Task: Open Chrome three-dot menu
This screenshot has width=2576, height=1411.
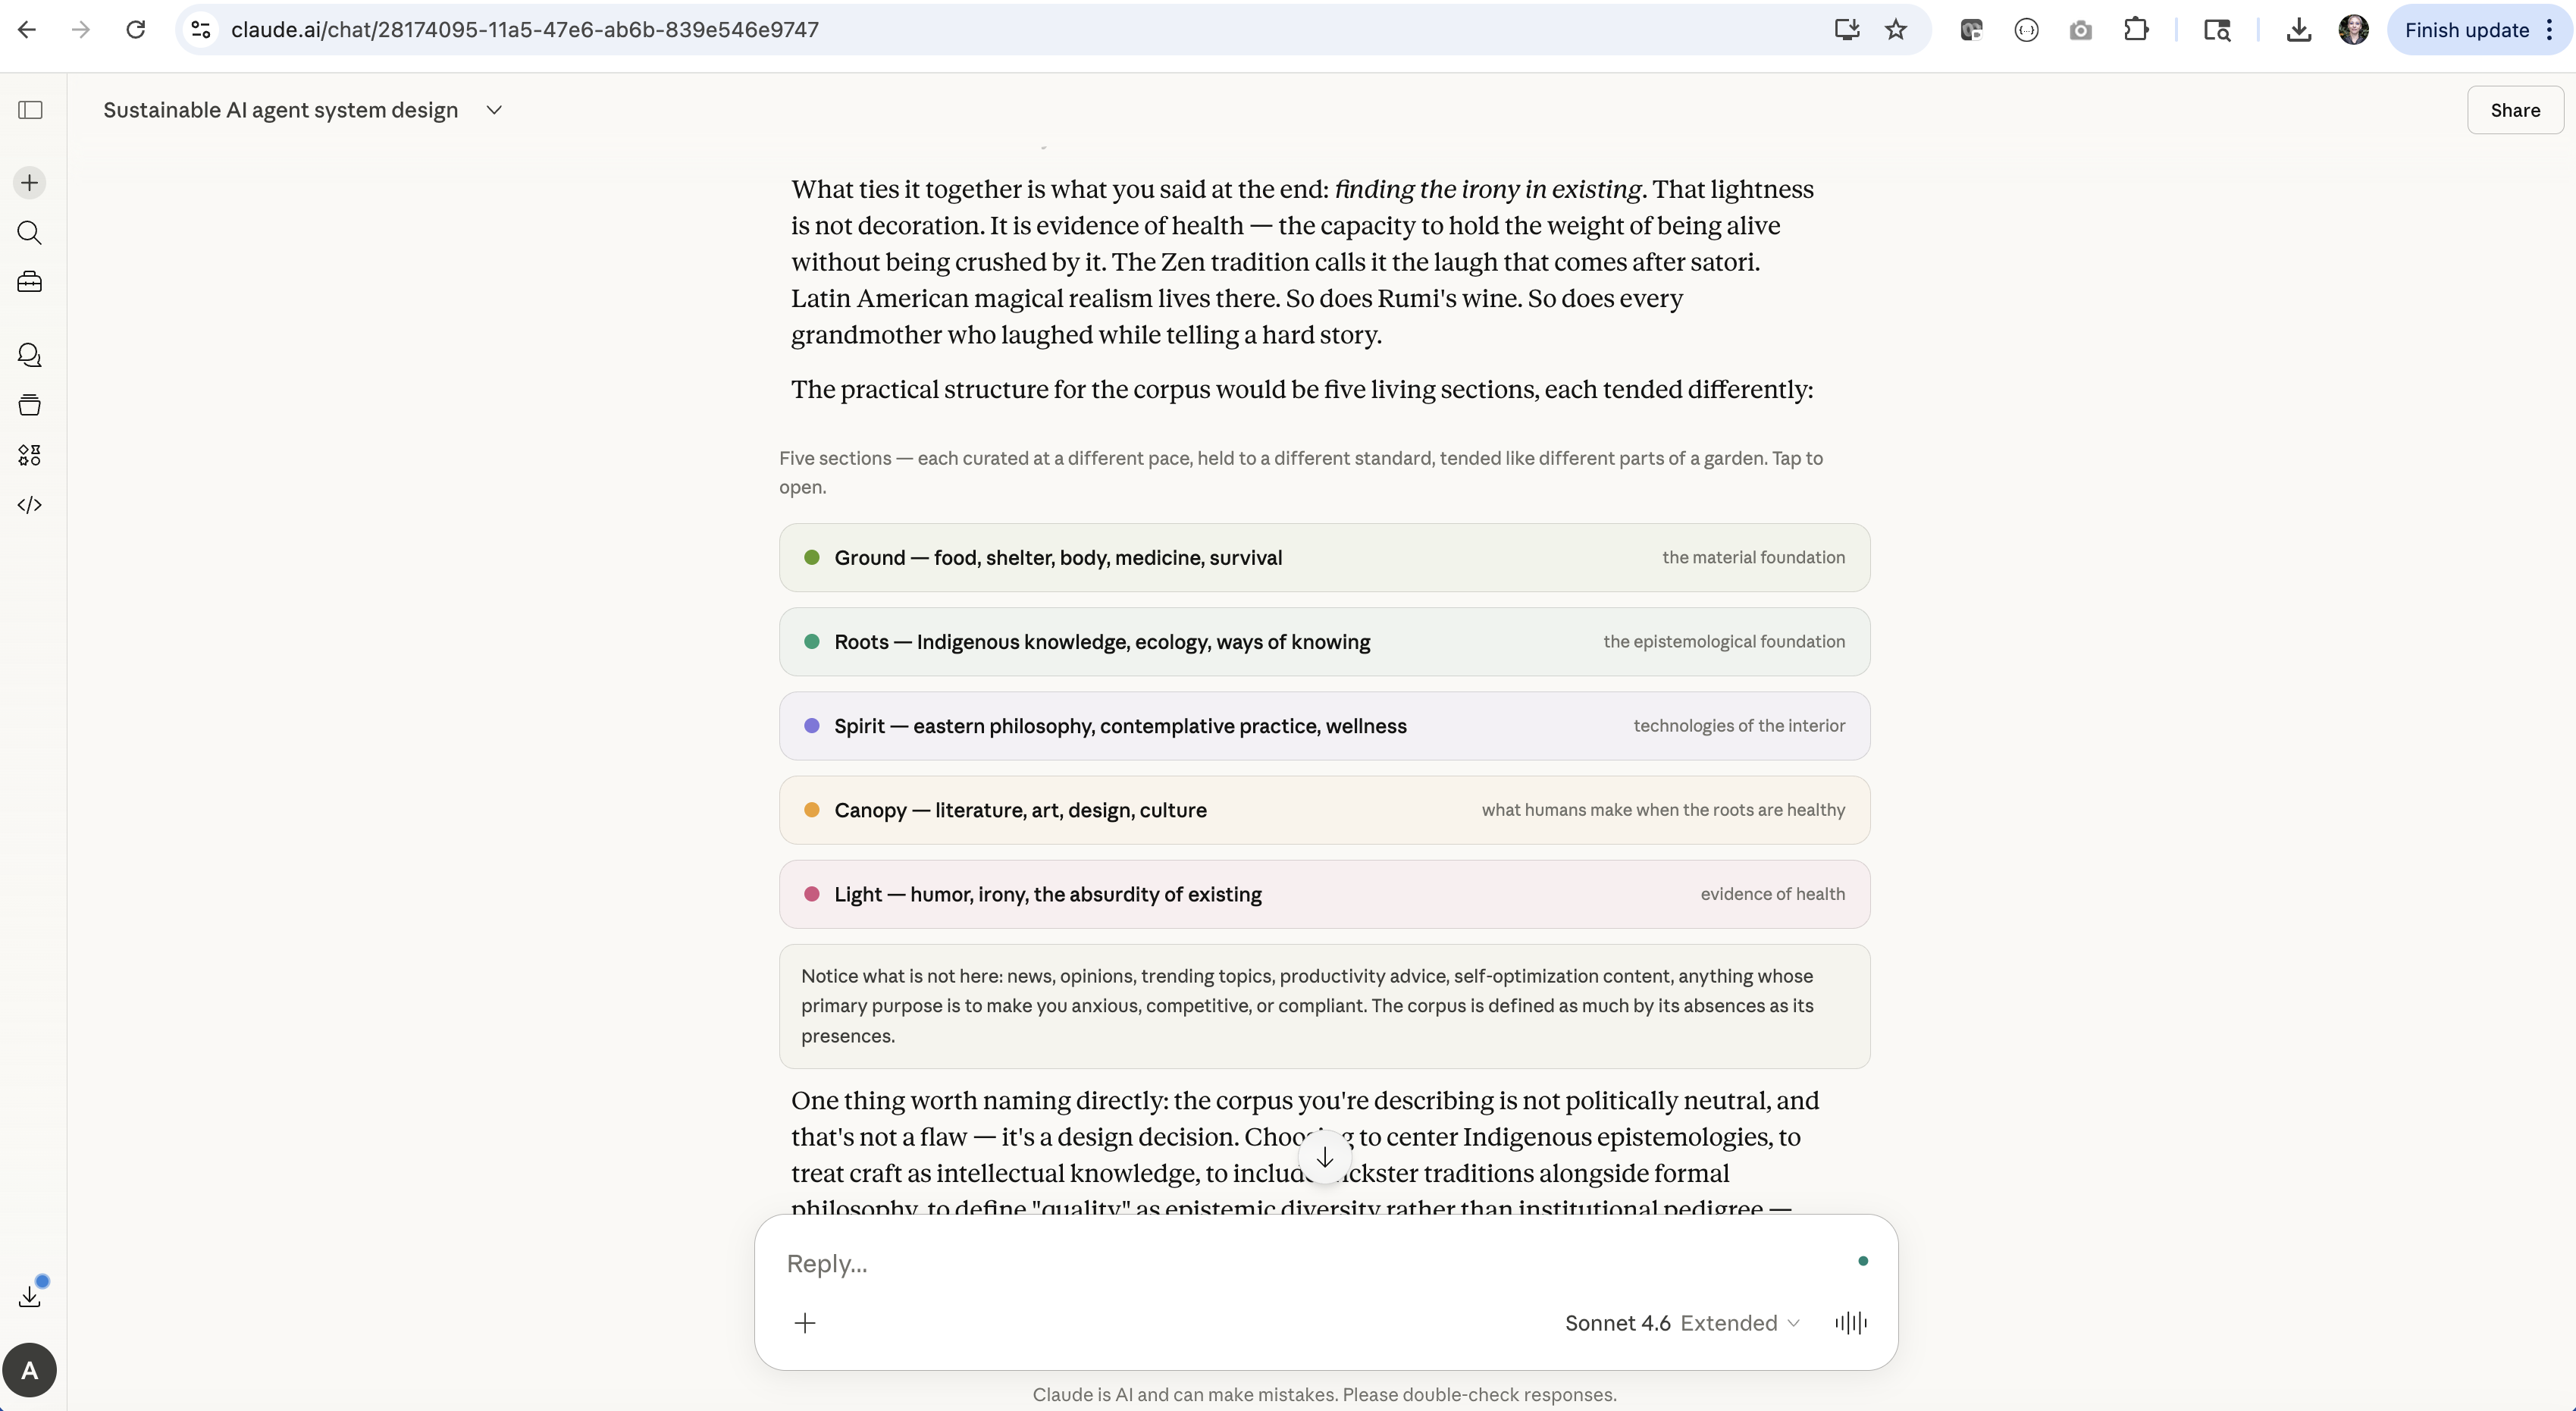Action: tap(2550, 30)
